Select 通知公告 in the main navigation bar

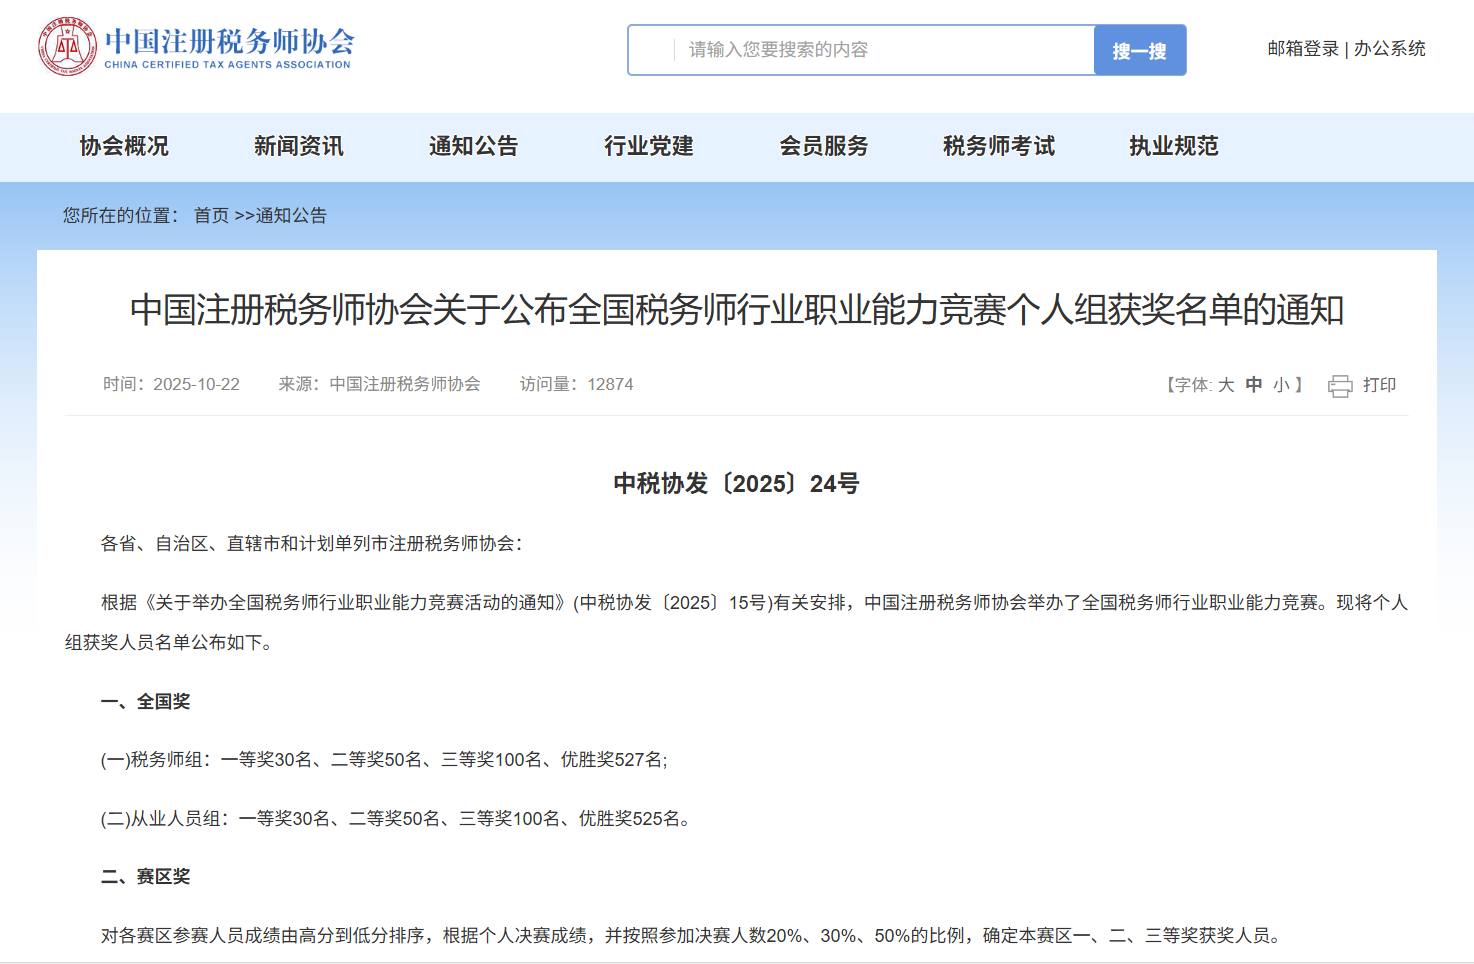(473, 146)
